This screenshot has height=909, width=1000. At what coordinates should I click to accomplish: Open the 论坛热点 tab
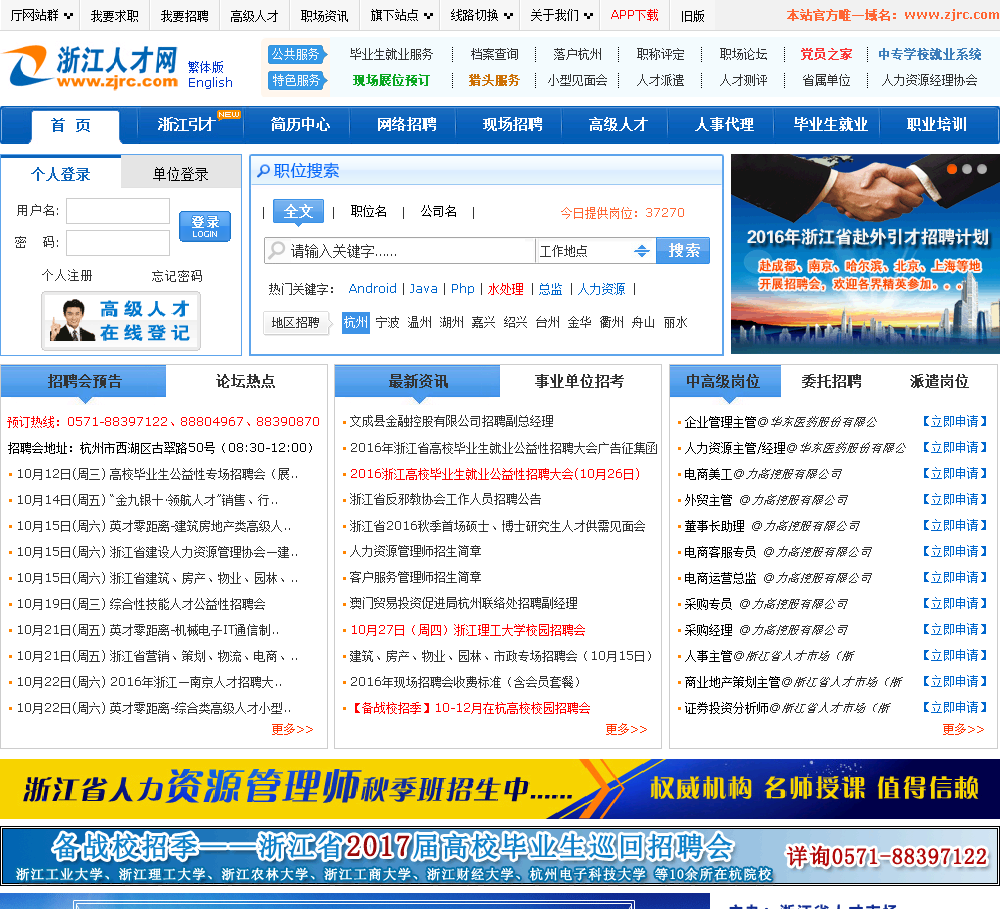246,381
